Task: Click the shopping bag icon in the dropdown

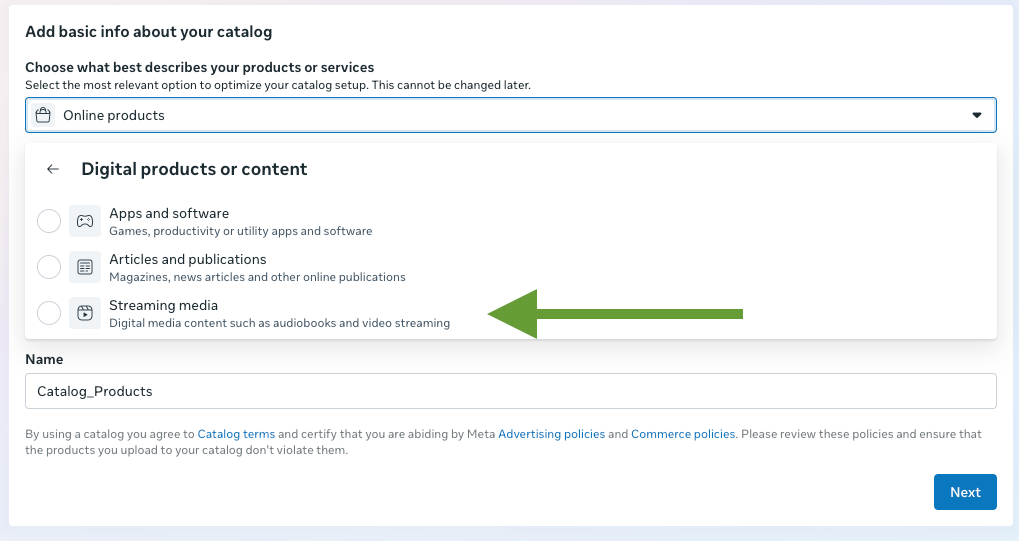Action: coord(43,115)
